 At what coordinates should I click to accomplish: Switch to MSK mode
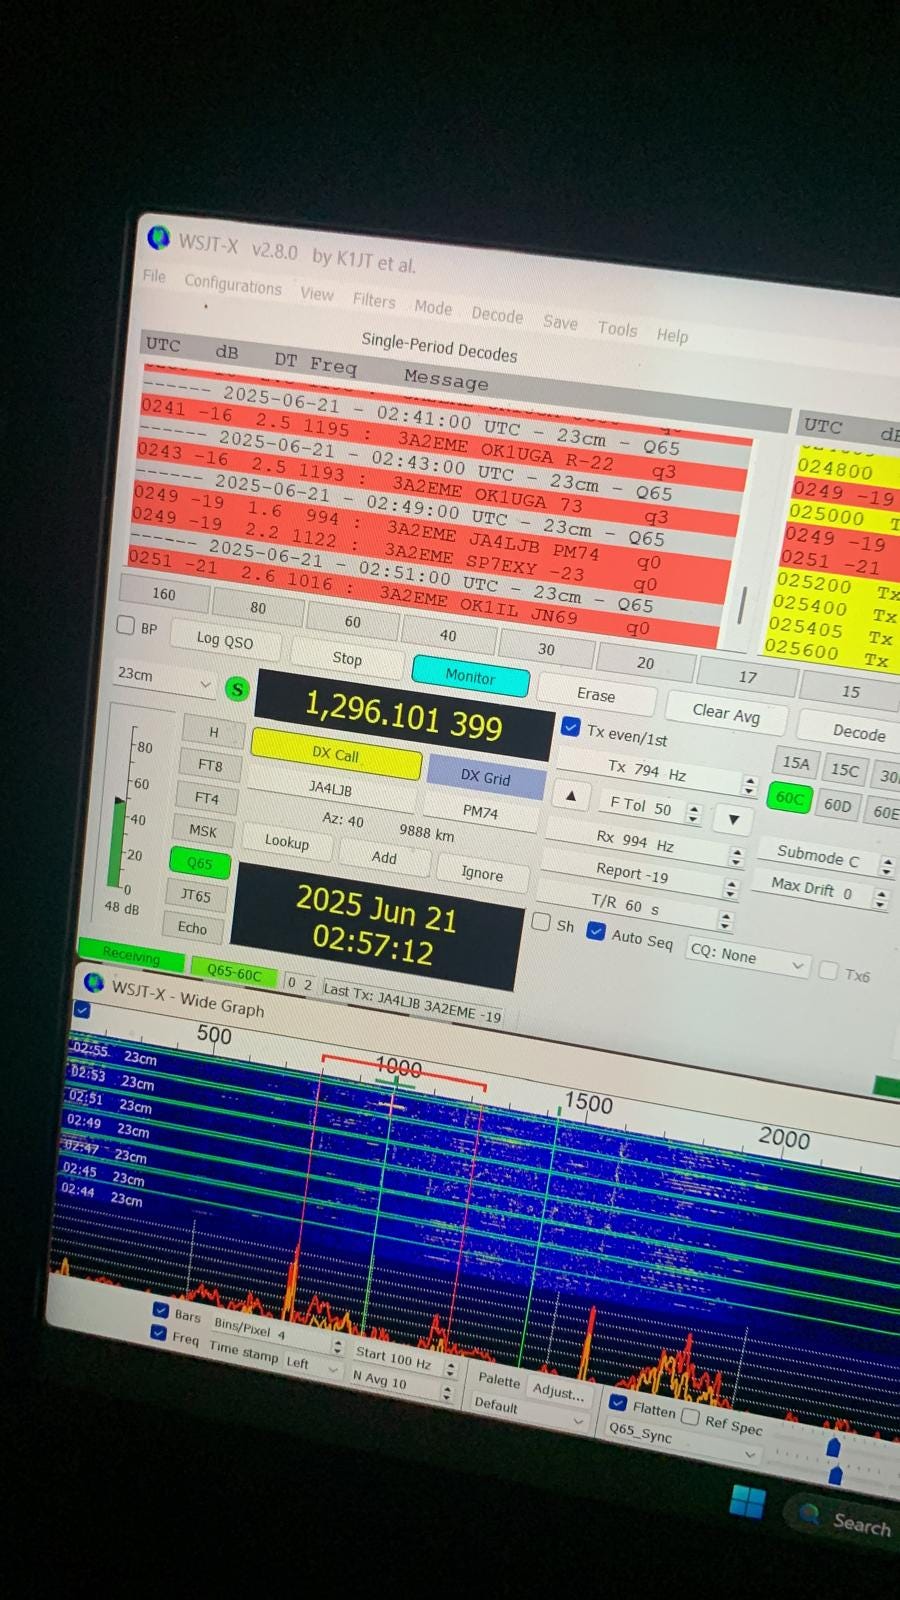click(x=203, y=831)
